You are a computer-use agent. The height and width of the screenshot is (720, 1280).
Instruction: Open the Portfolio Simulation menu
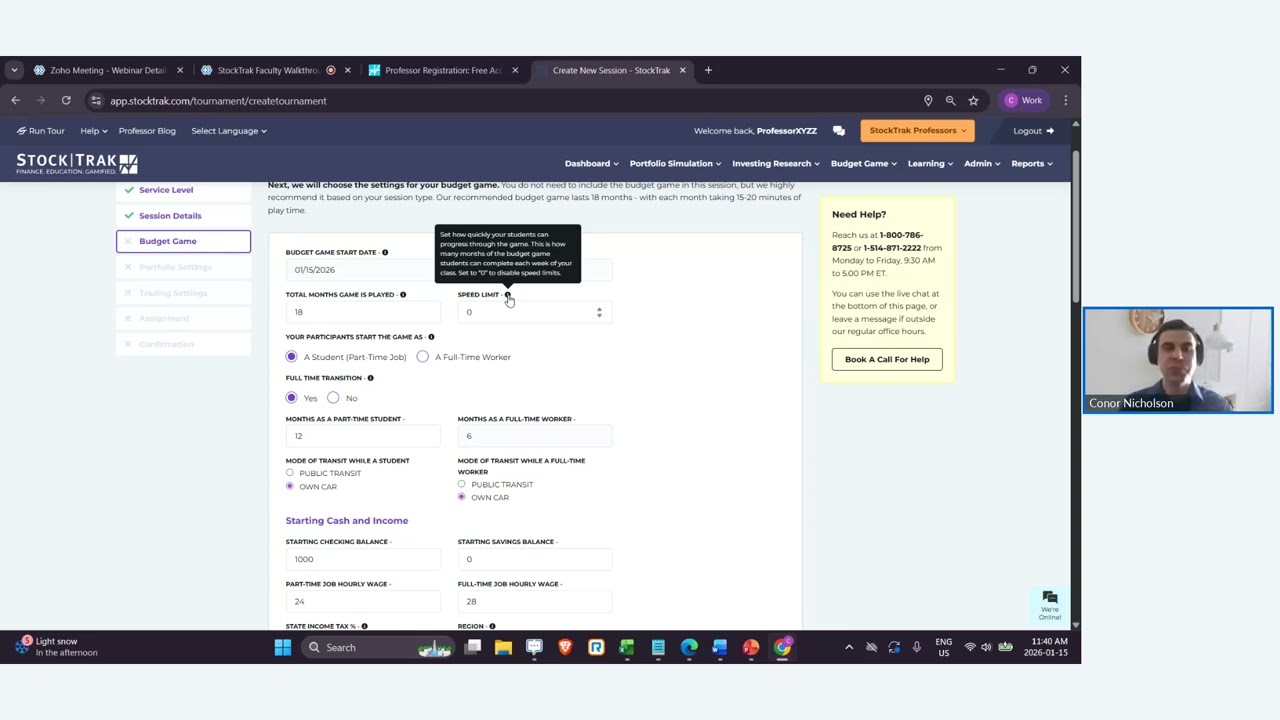(x=675, y=164)
